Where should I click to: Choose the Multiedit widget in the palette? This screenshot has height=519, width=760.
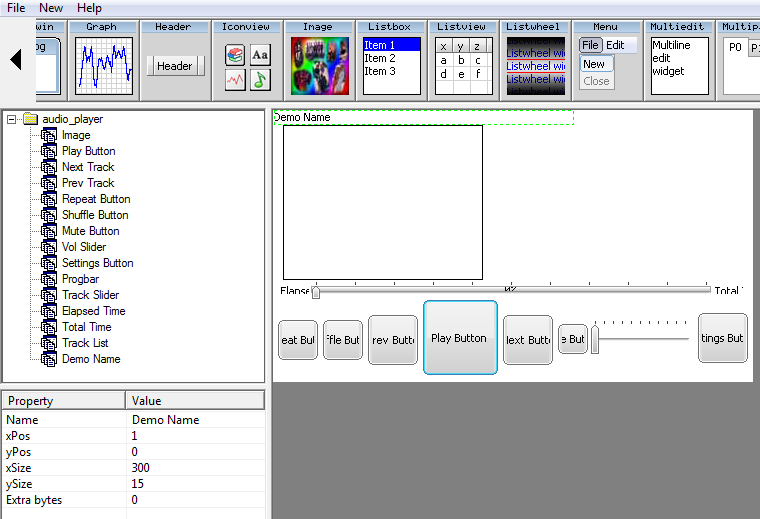(x=679, y=65)
